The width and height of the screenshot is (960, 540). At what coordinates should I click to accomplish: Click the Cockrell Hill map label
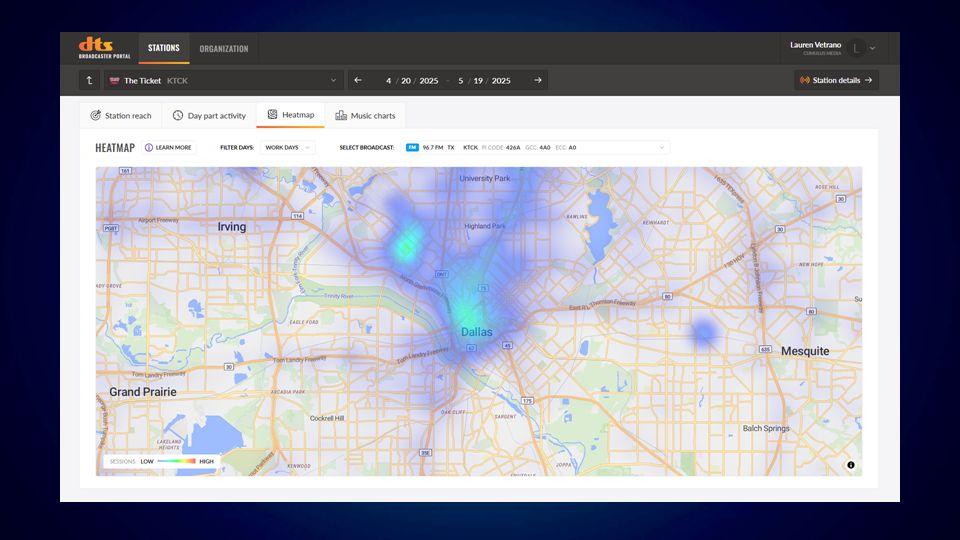(x=327, y=418)
